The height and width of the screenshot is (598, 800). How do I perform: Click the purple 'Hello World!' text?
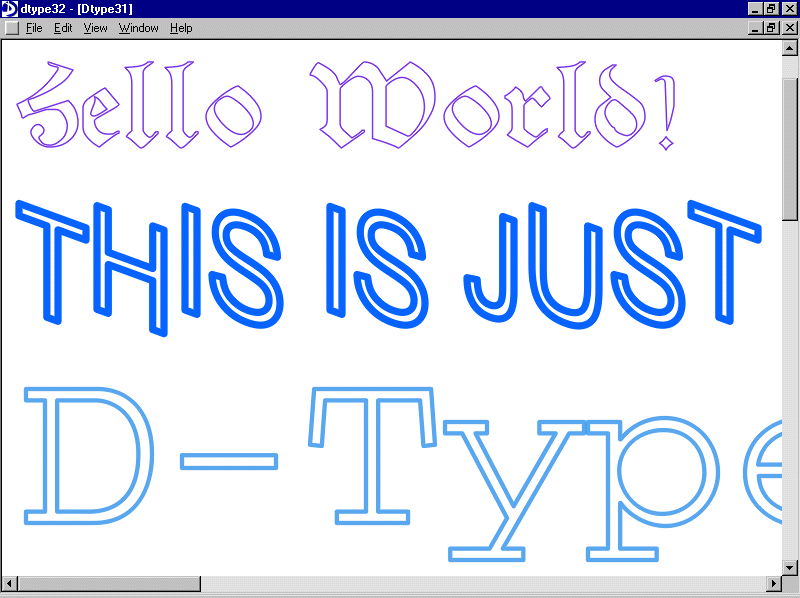[x=347, y=105]
